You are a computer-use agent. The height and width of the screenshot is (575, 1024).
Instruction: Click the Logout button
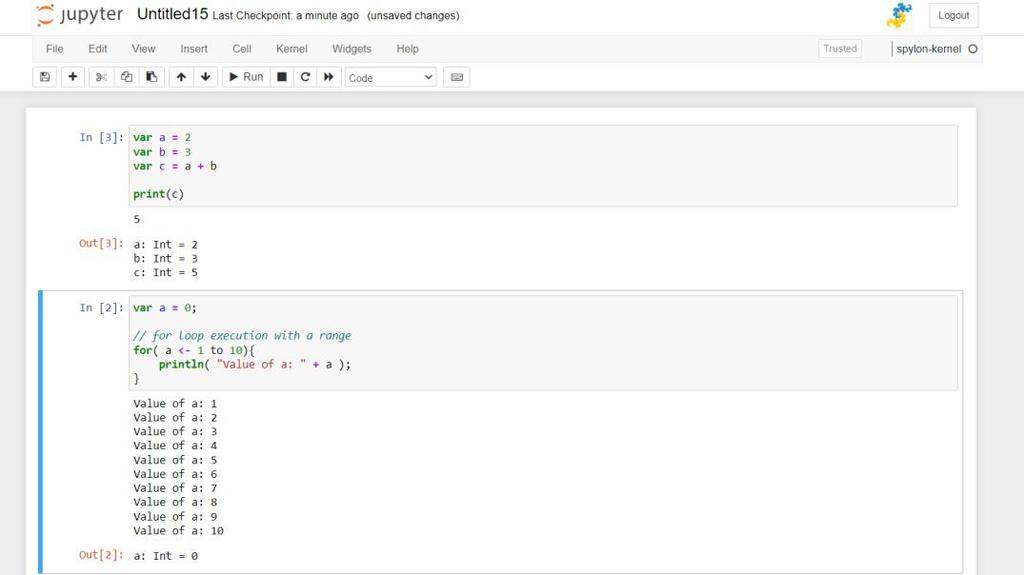click(x=953, y=16)
